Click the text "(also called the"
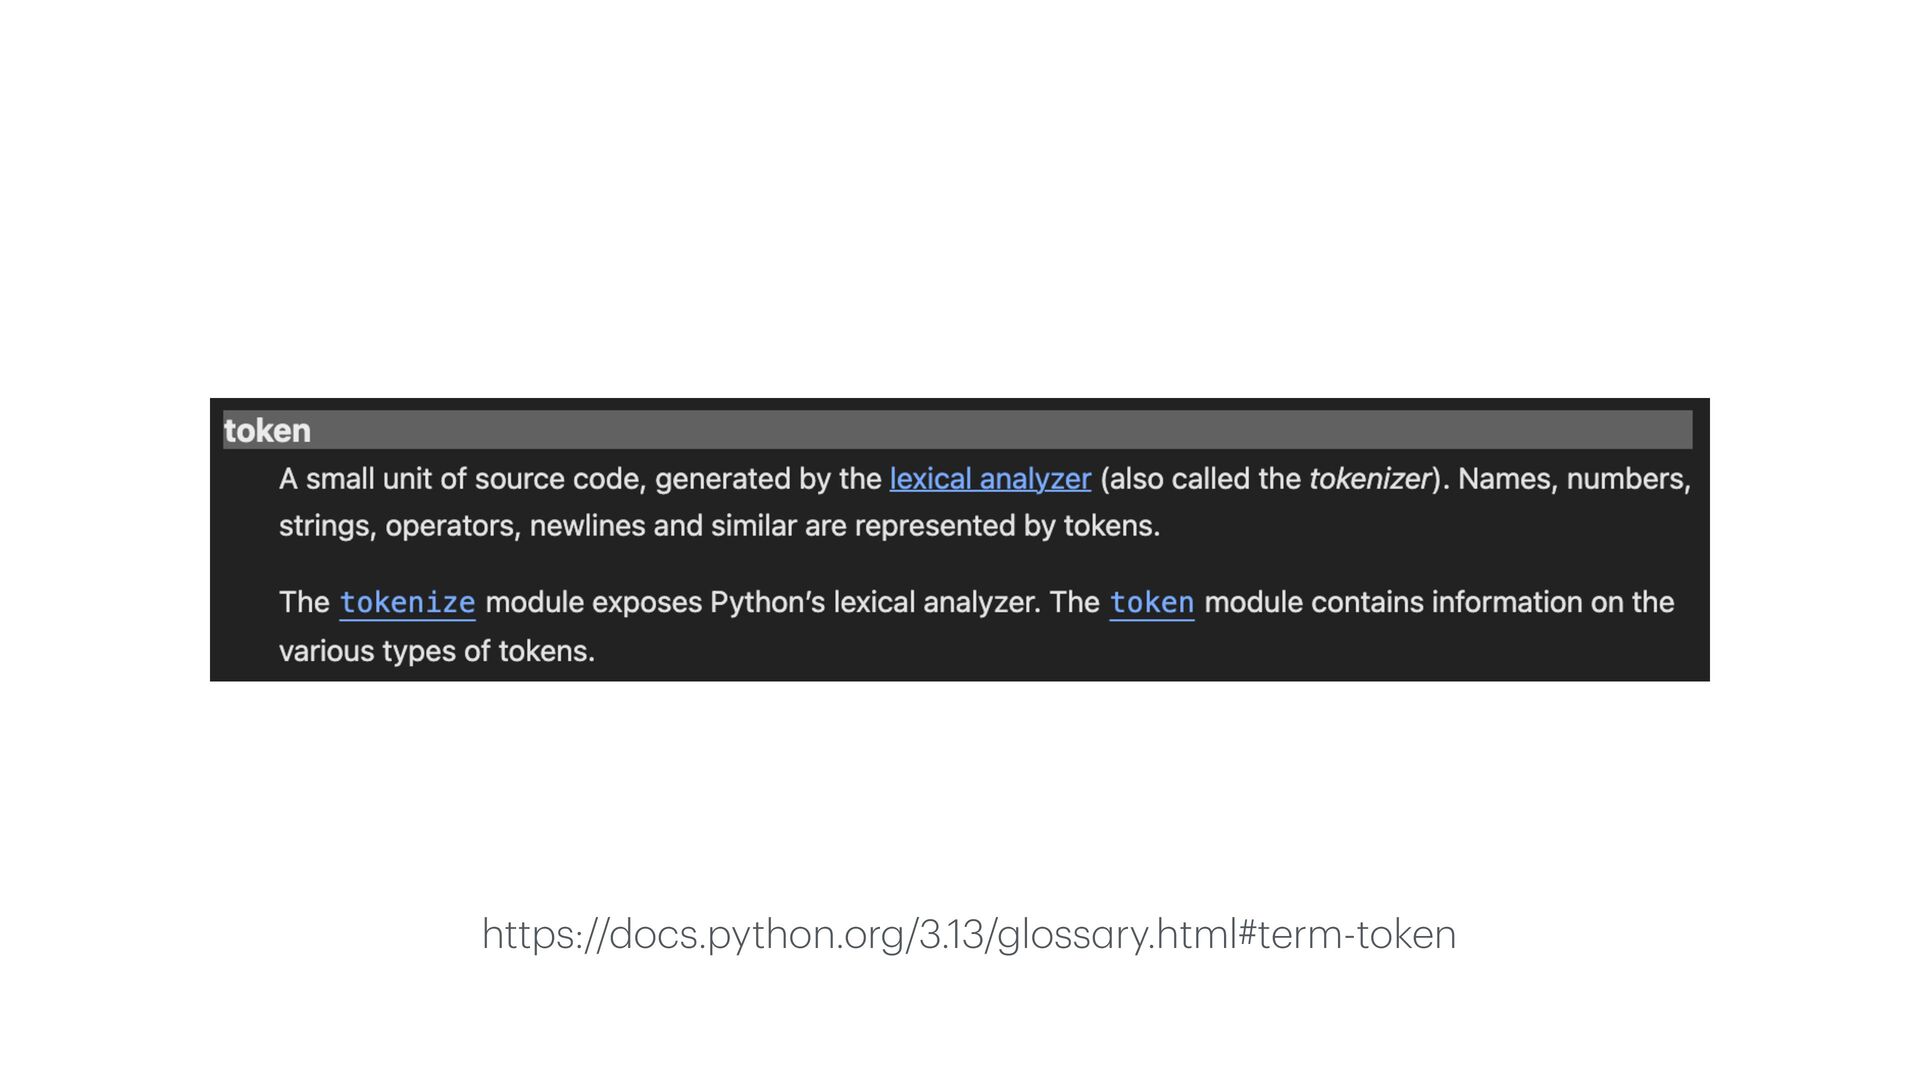The image size is (1920, 1080). [x=1200, y=479]
